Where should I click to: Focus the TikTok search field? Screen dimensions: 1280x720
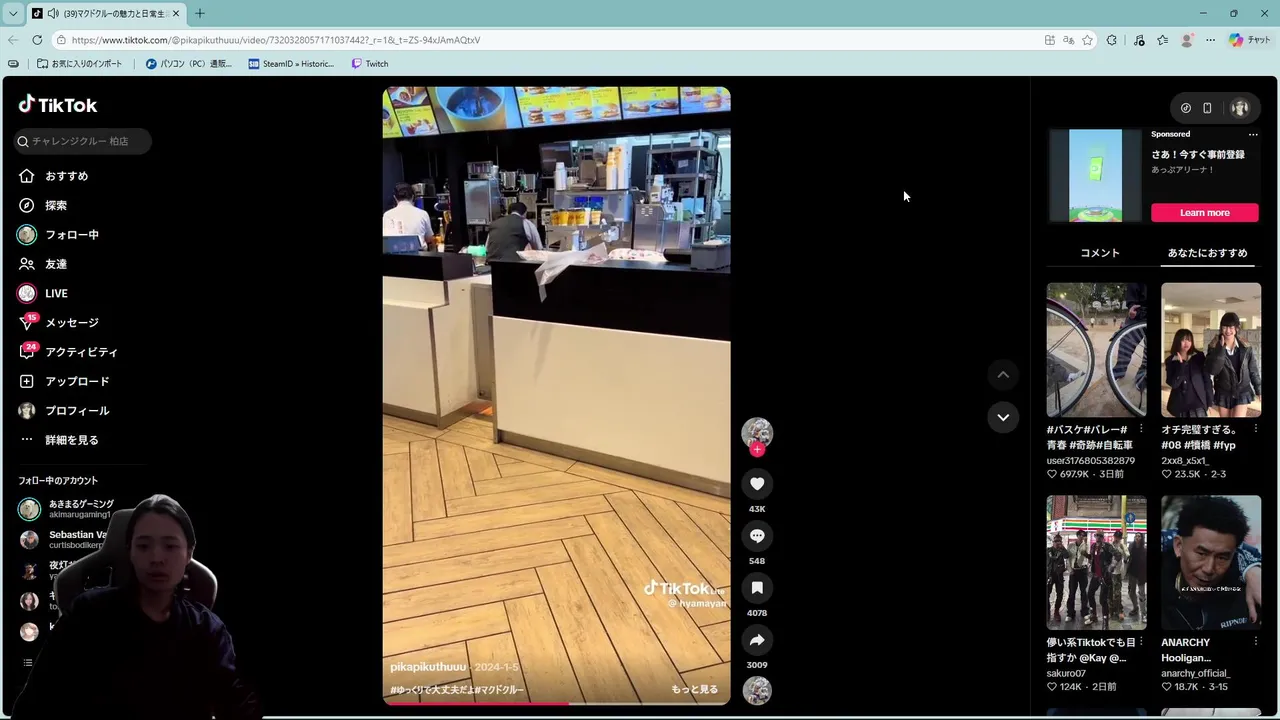(x=83, y=141)
